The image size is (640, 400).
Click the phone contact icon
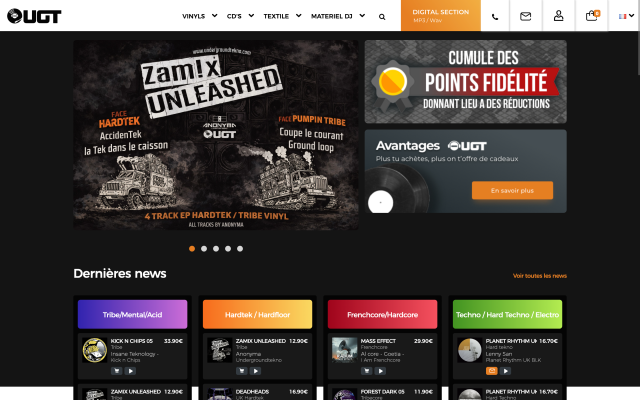(495, 17)
